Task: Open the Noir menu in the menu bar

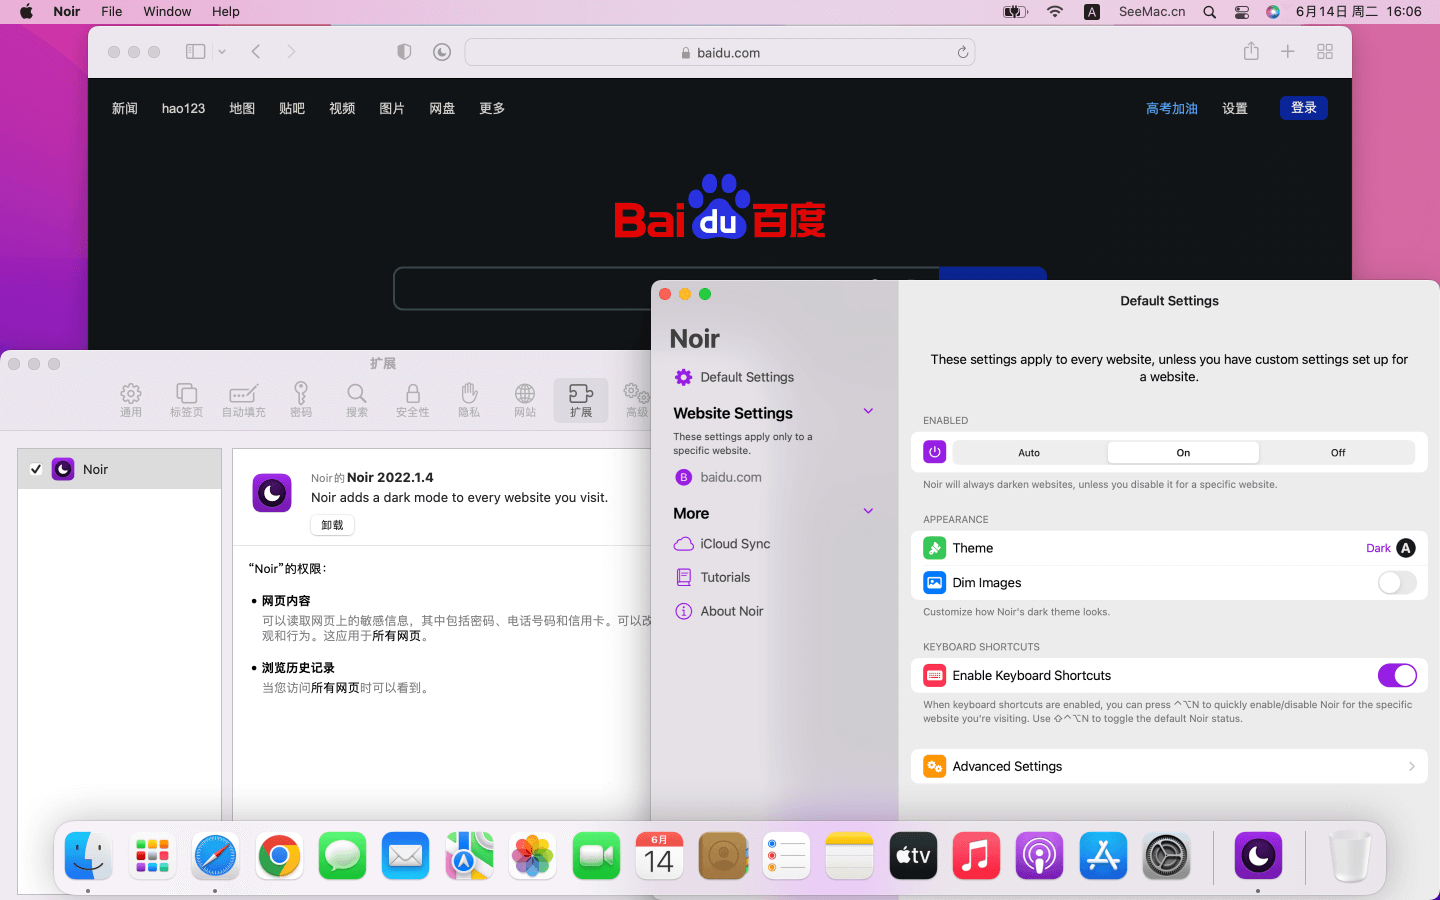Action: coord(67,12)
